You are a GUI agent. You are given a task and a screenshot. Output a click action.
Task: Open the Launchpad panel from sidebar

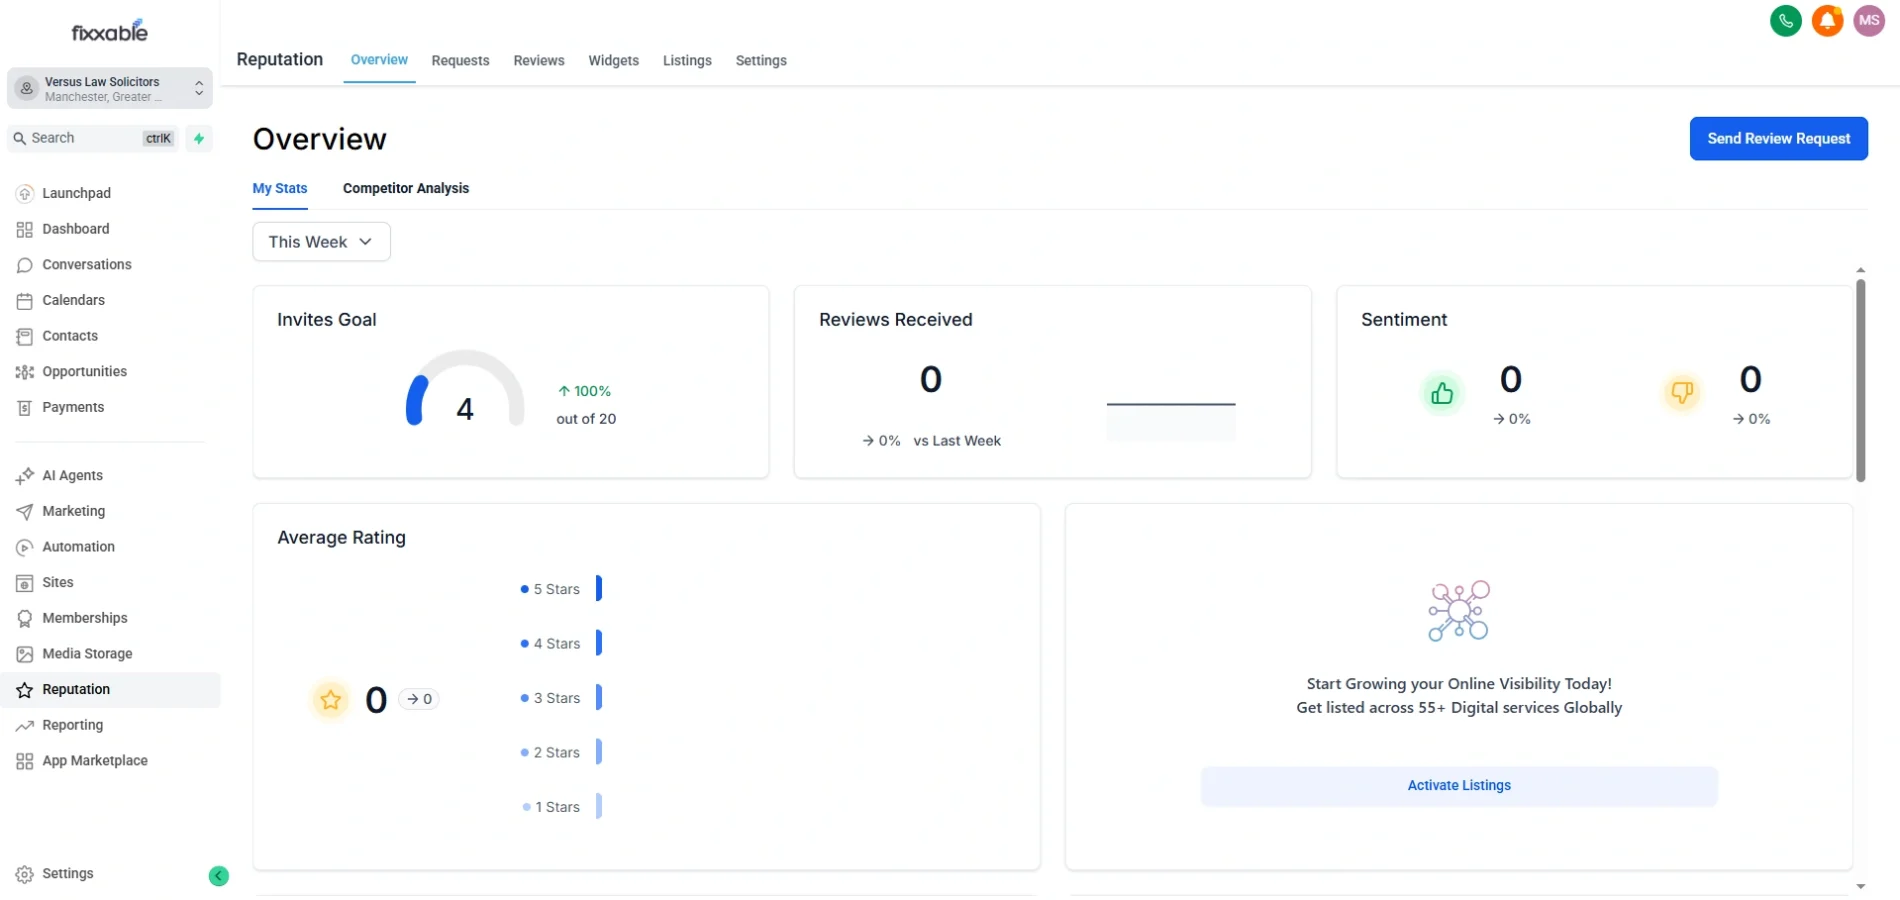[x=25, y=193]
